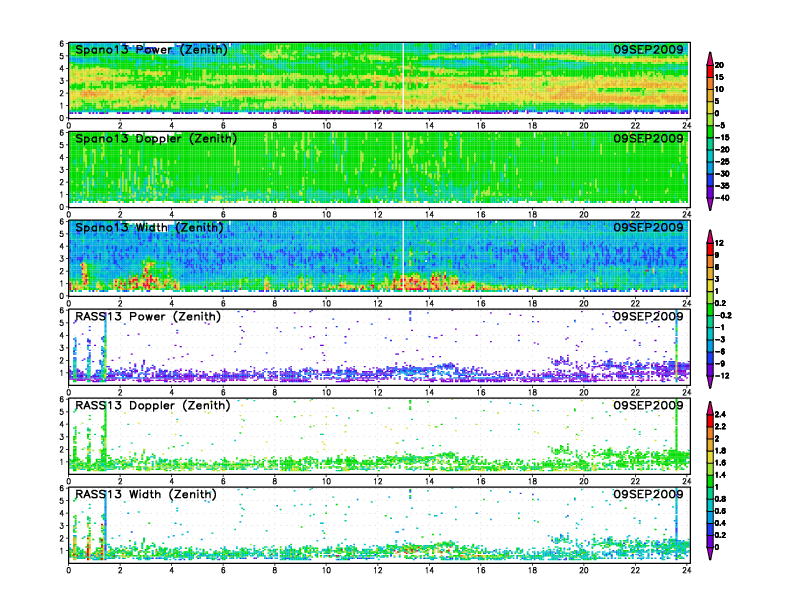
Task: Click the 0.6 label on the bottom colorbar
Action: 720,511
